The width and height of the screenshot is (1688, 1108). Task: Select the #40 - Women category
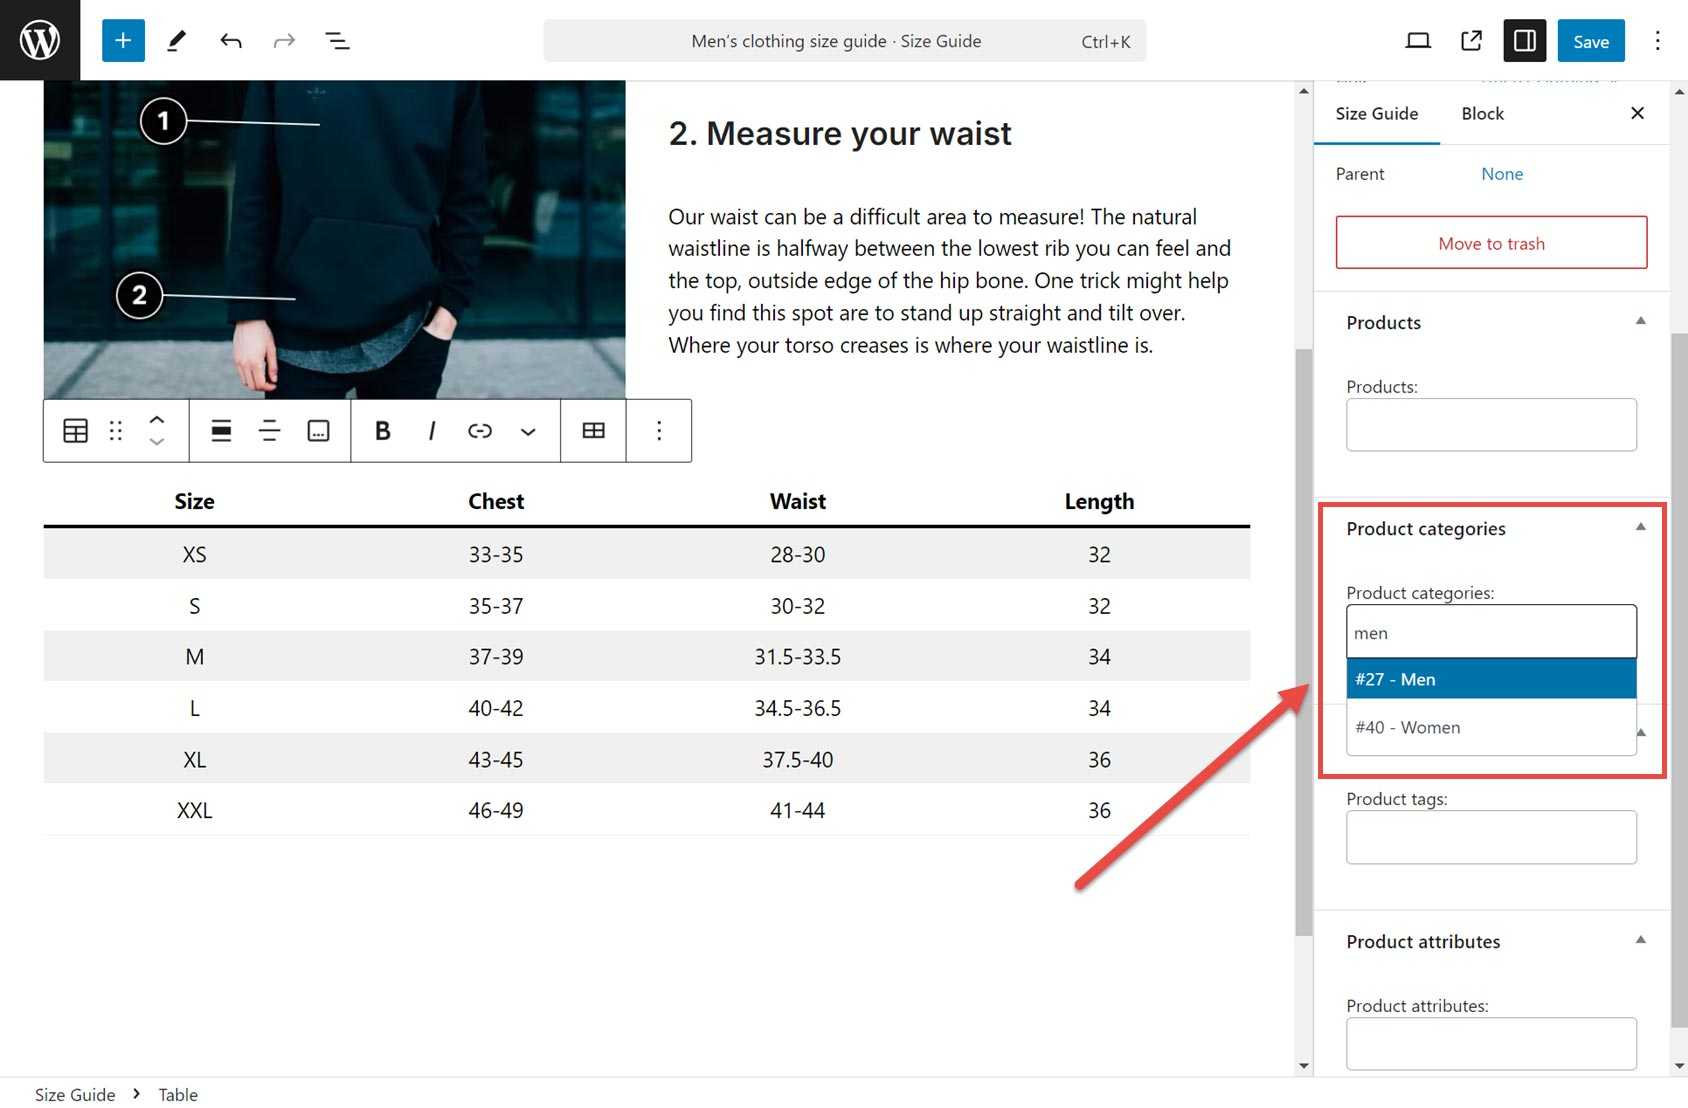(1491, 727)
